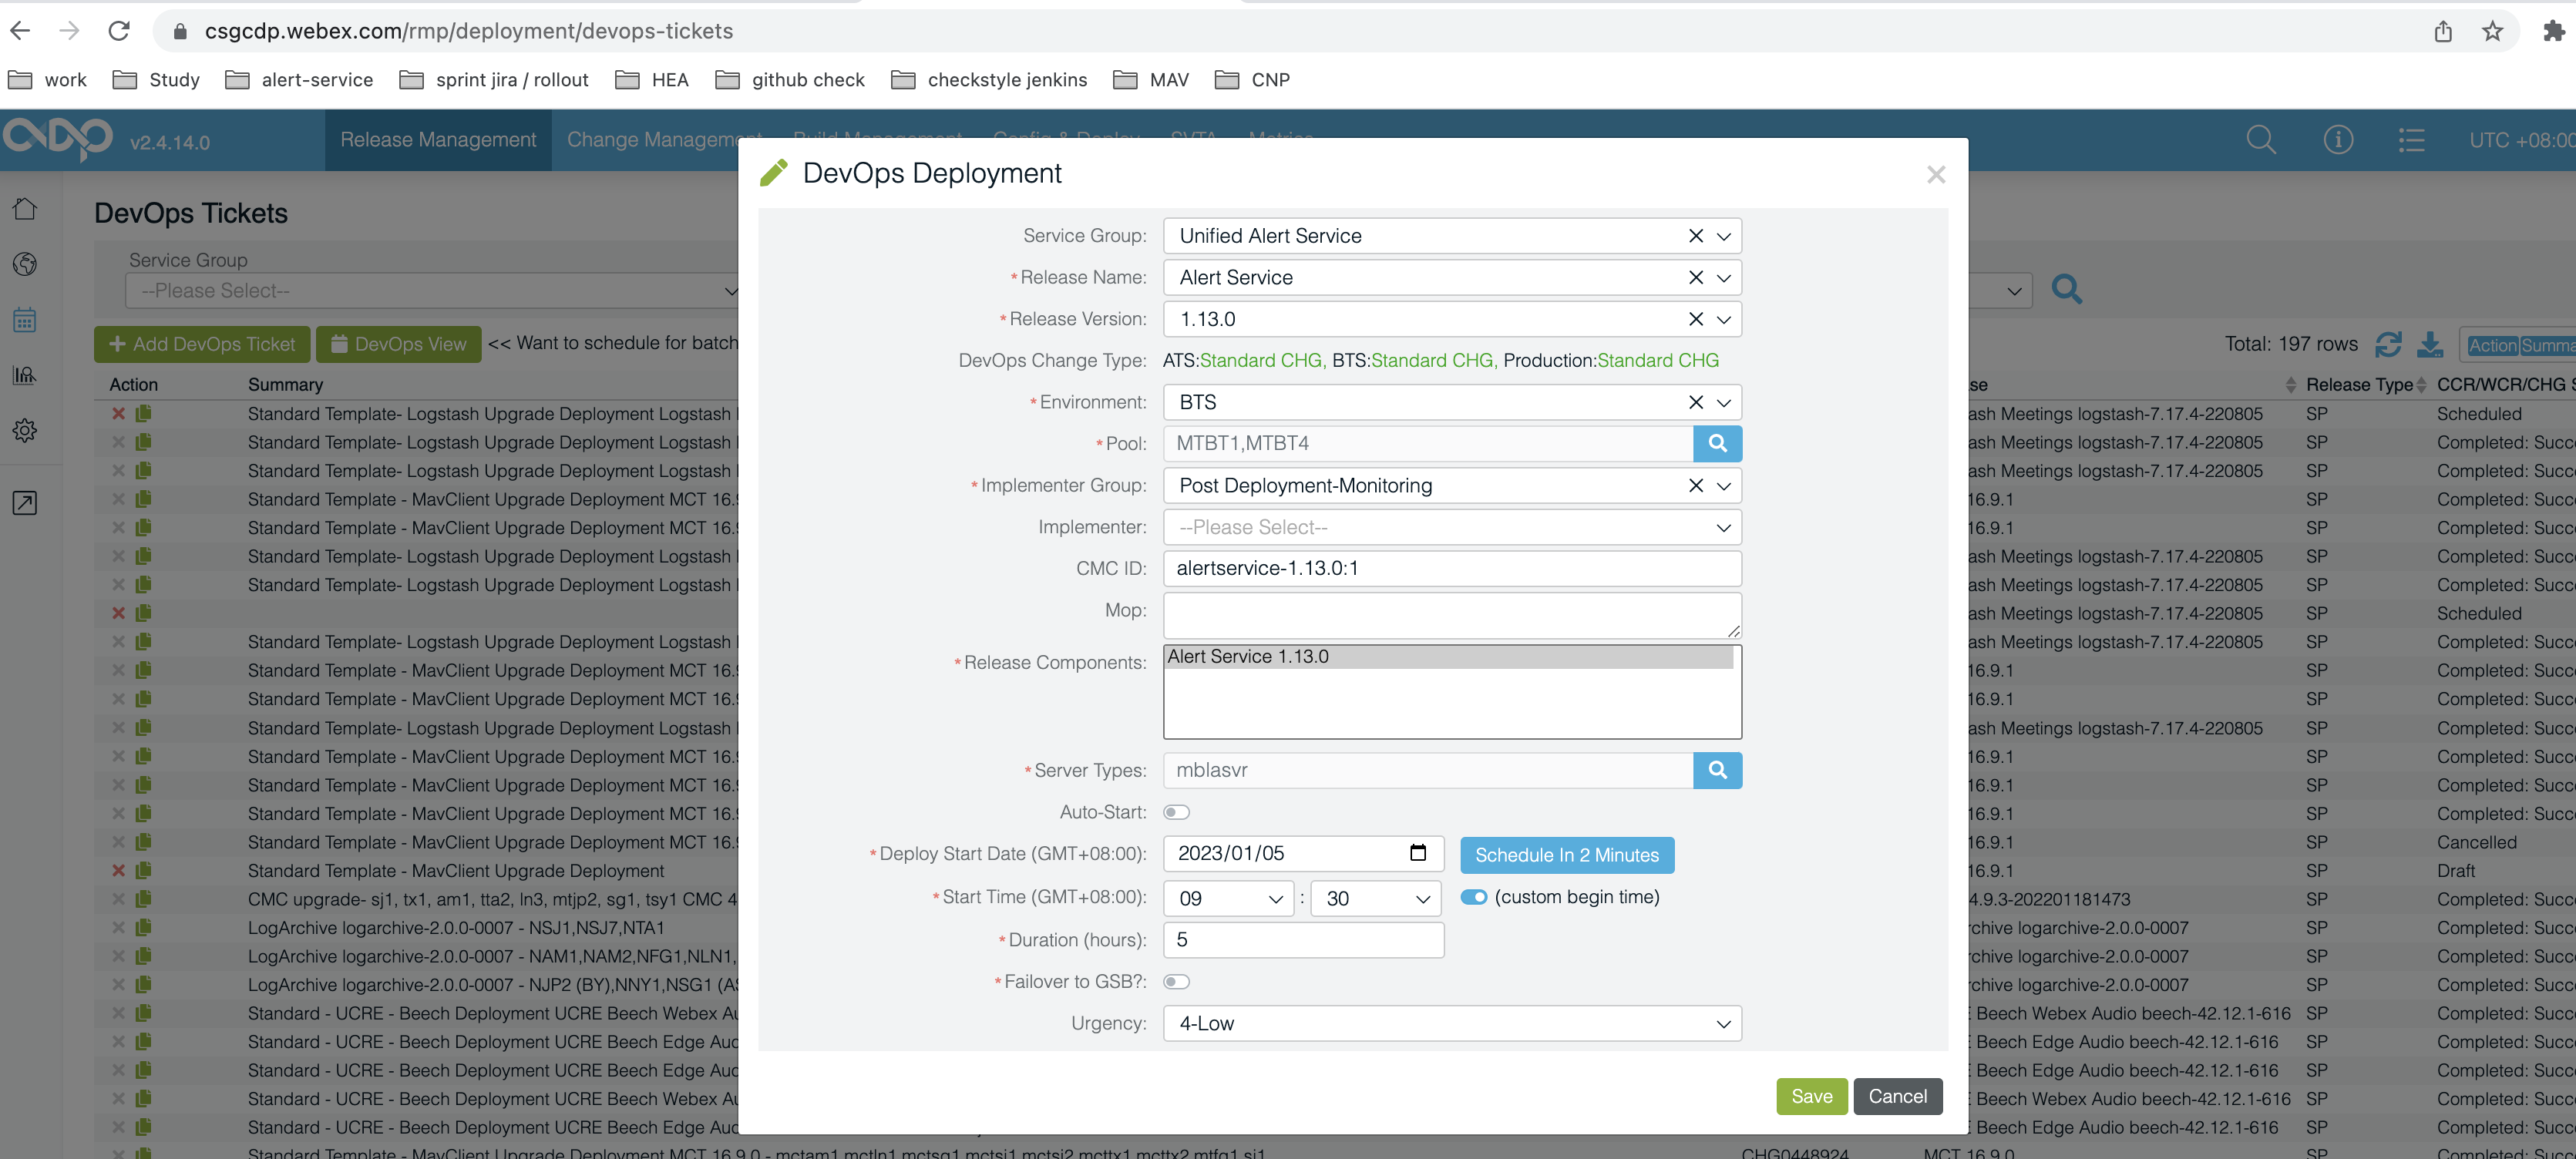Viewport: 2576px width, 1159px height.
Task: Clear the Environment BTS selection X
Action: click(1695, 402)
